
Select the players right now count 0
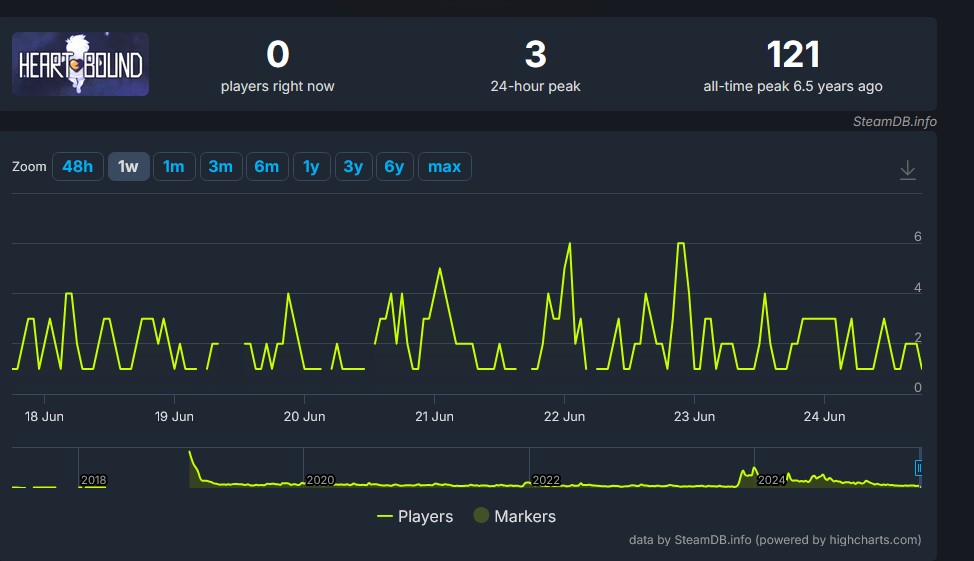[x=278, y=55]
